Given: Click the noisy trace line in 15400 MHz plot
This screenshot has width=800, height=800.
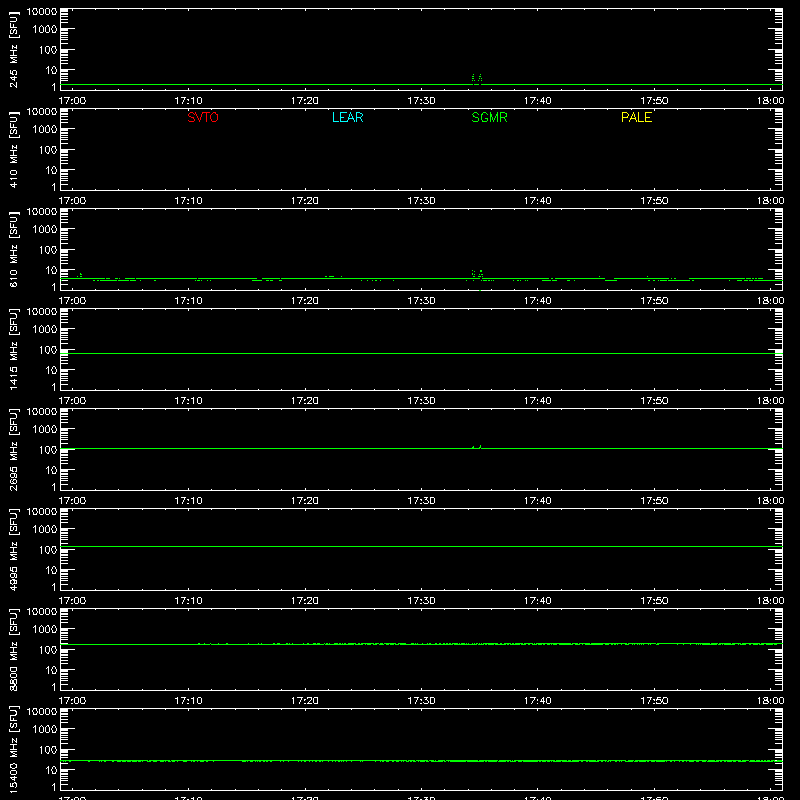Looking at the screenshot, I should pyautogui.click(x=421, y=761).
